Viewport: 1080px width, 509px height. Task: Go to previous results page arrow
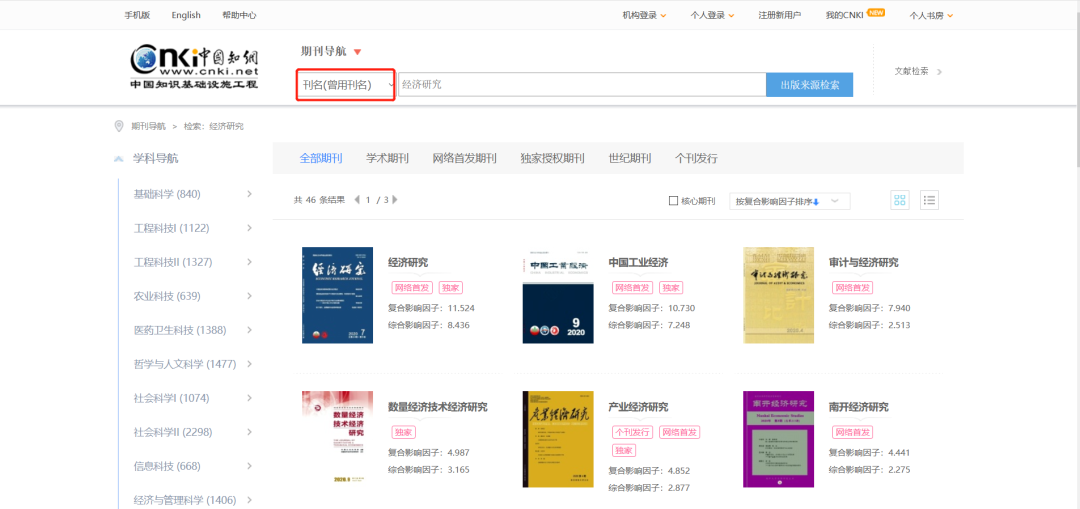click(357, 200)
